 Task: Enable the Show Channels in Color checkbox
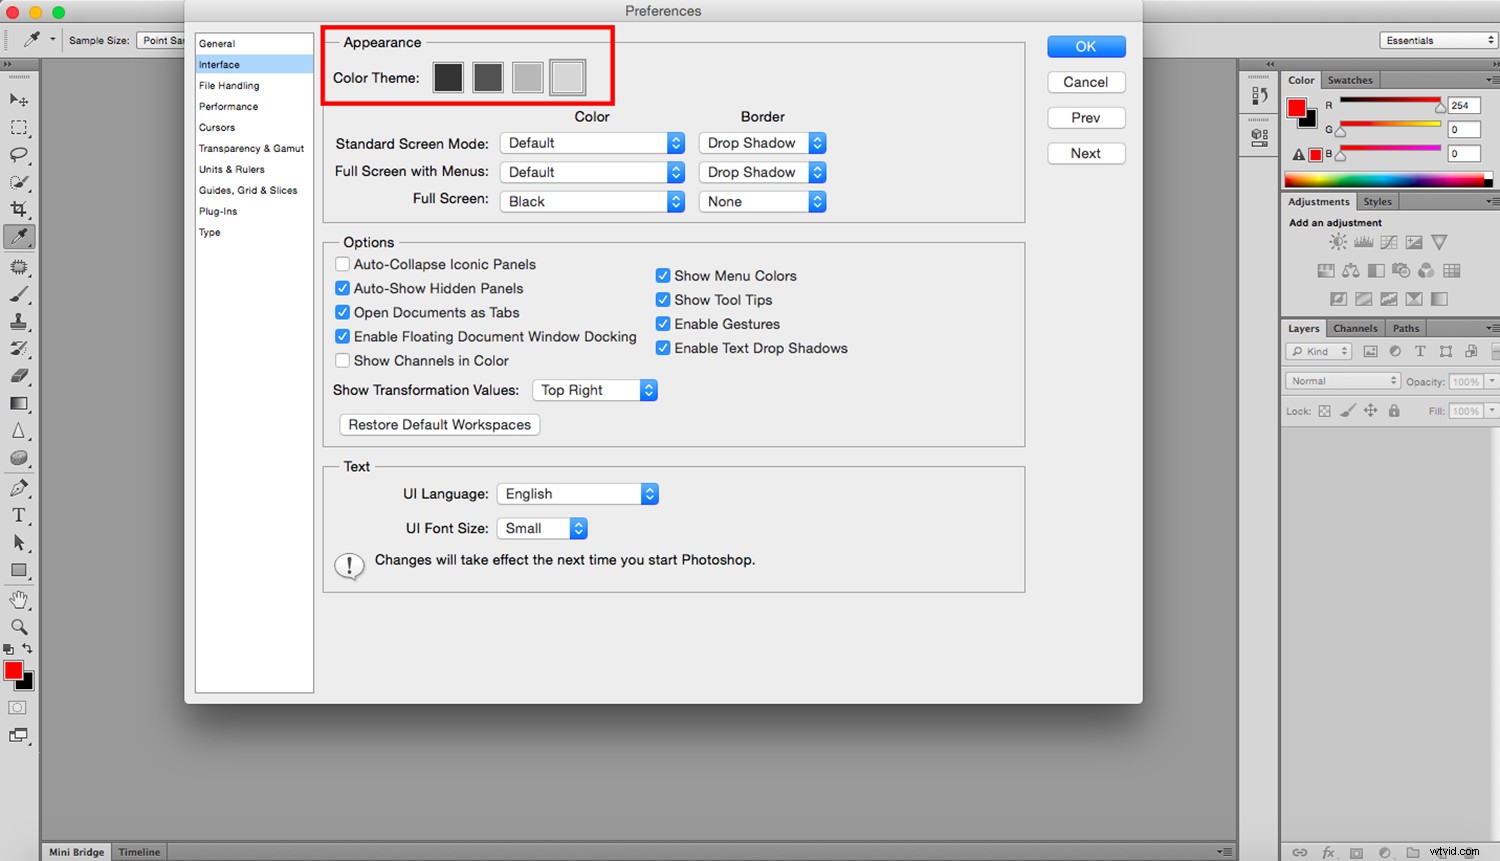(343, 360)
